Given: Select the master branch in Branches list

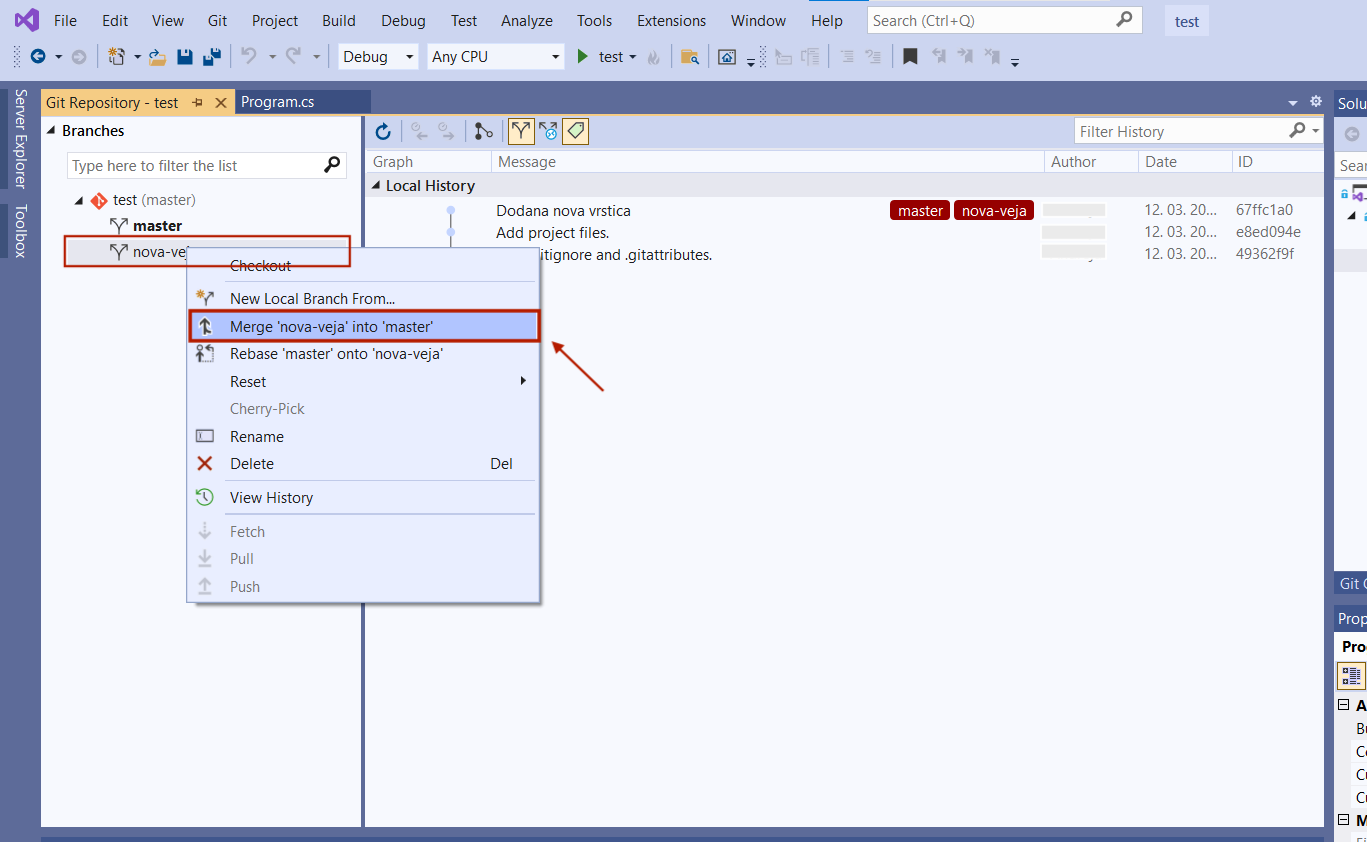Looking at the screenshot, I should [157, 226].
